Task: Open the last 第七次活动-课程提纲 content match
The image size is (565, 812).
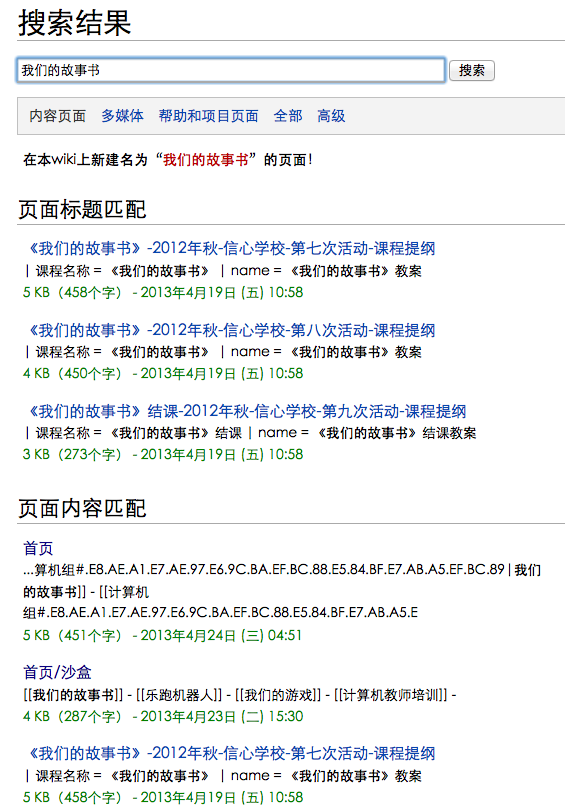Action: click(x=229, y=753)
